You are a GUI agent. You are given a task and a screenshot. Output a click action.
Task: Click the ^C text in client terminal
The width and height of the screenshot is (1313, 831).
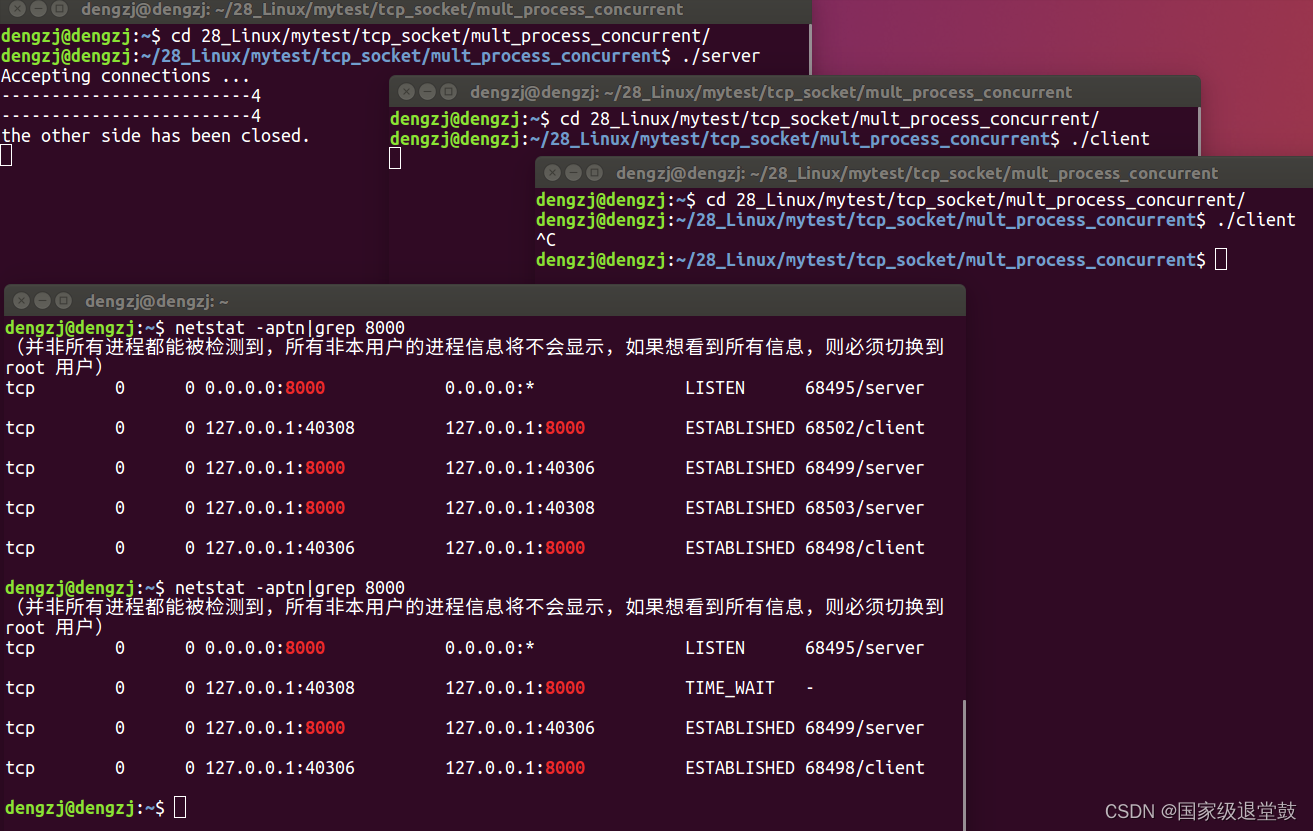546,240
